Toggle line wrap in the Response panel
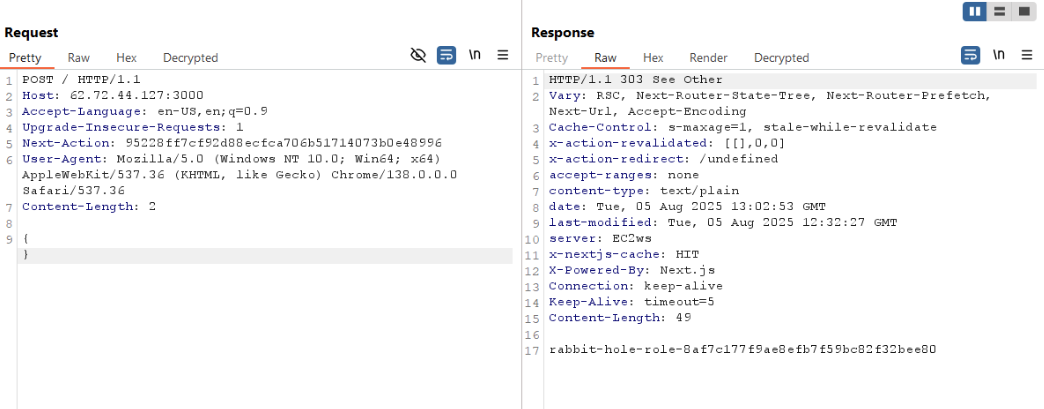The height and width of the screenshot is (409, 1044). pyautogui.click(x=970, y=55)
